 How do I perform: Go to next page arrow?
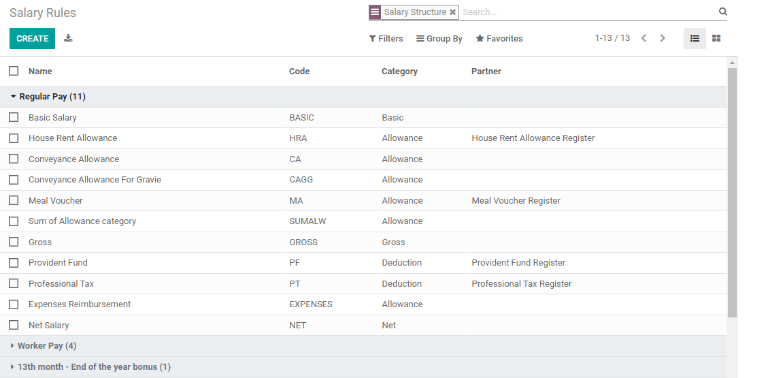[662, 38]
